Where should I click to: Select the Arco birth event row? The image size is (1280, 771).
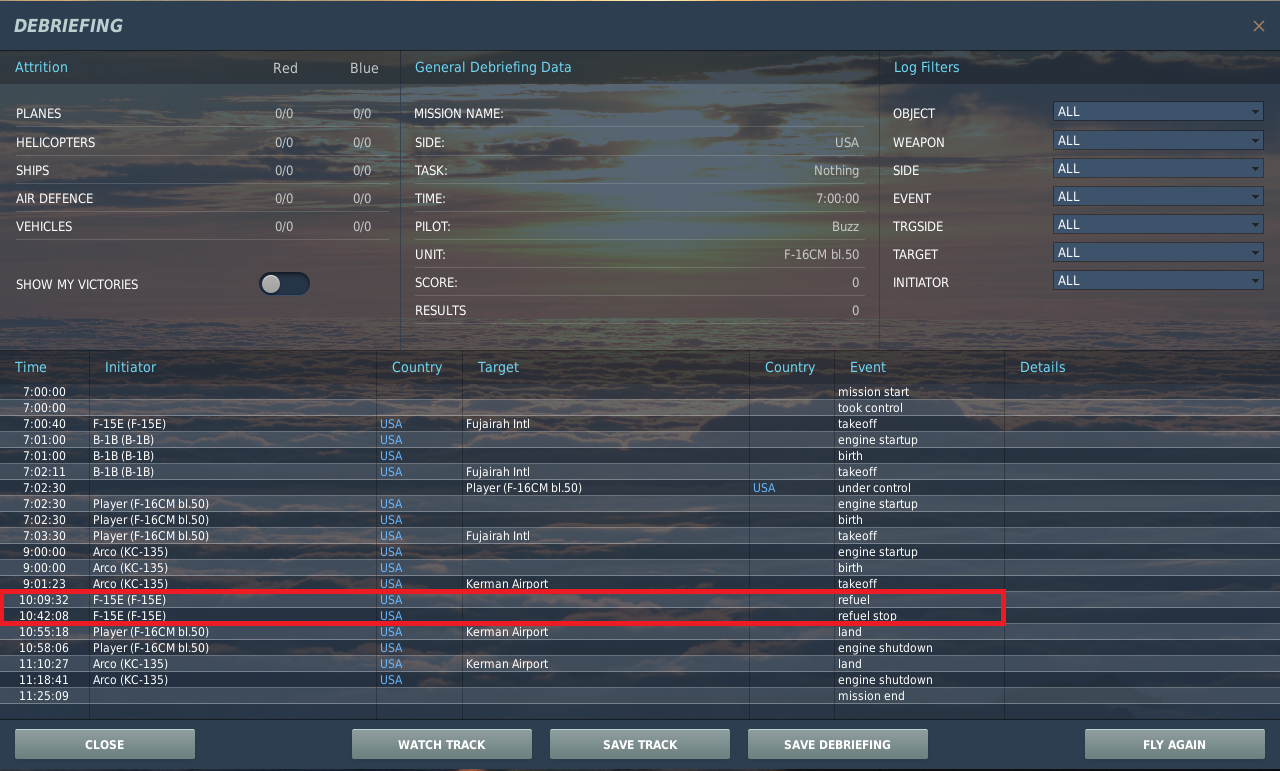[x=640, y=568]
